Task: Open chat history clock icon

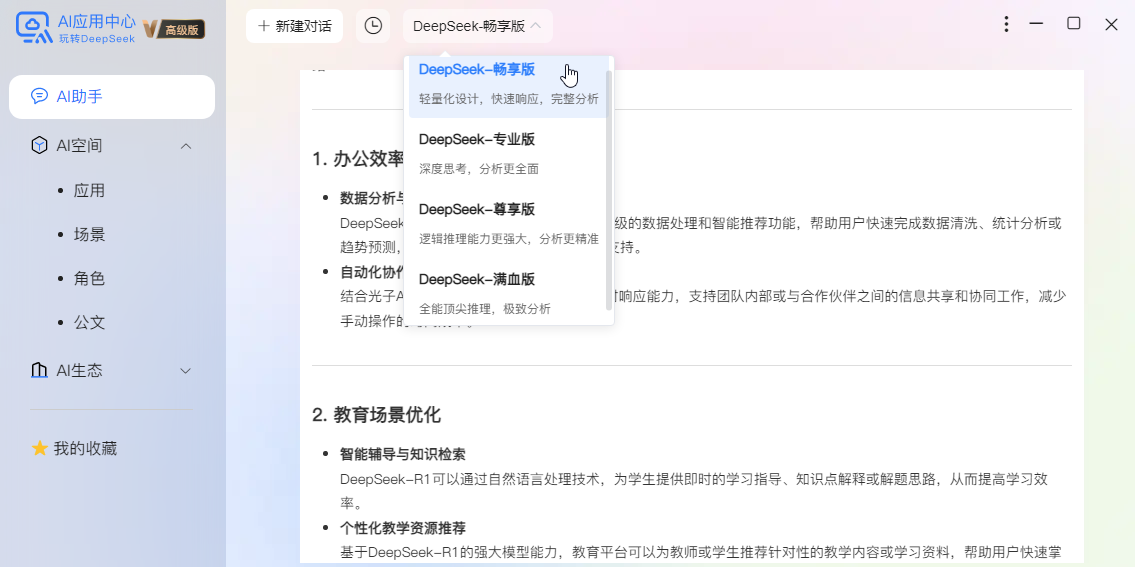Action: click(x=373, y=26)
